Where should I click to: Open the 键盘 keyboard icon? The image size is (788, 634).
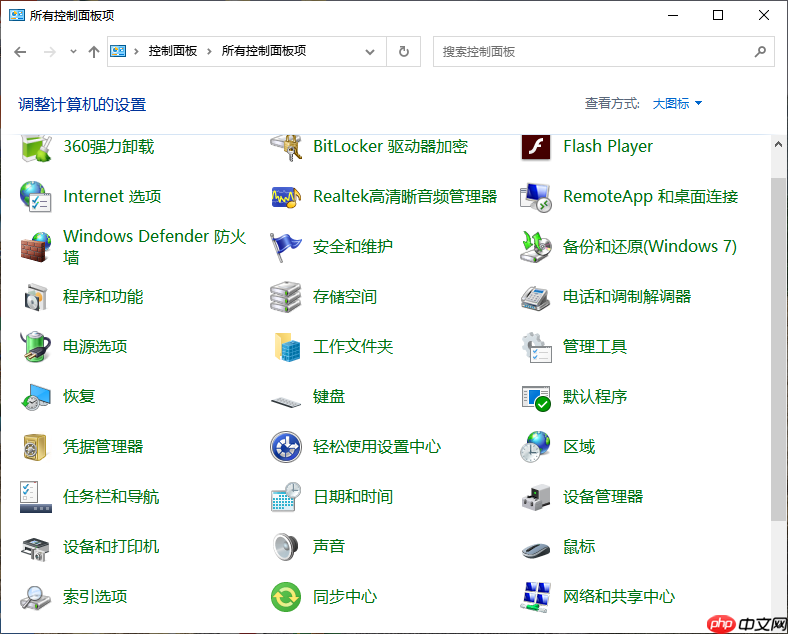tap(286, 401)
